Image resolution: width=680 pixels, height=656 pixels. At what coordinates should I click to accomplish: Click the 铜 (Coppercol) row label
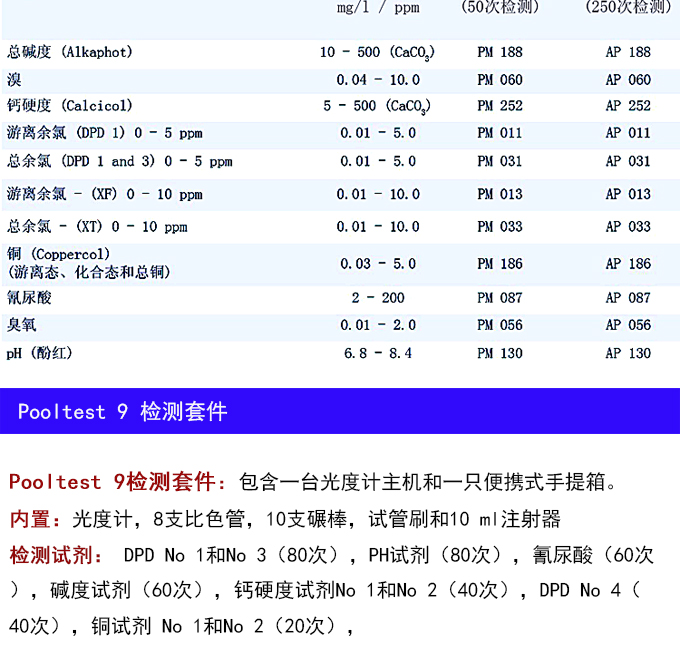60,255
